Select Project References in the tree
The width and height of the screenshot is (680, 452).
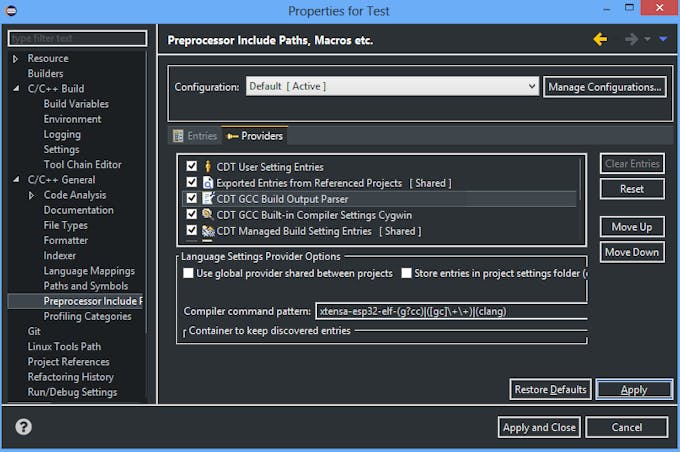coord(69,362)
